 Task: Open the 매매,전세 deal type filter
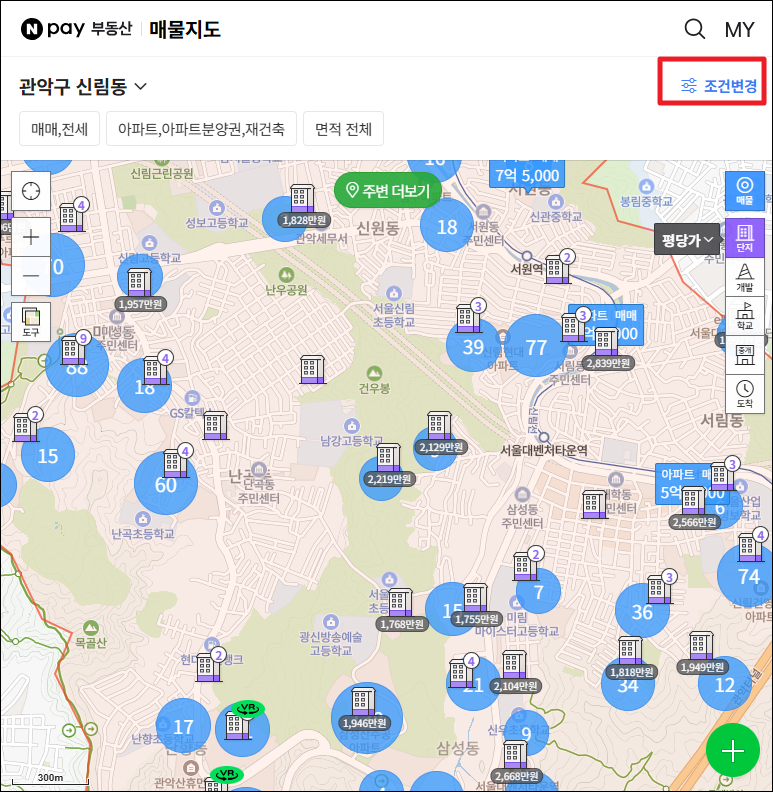pos(60,129)
